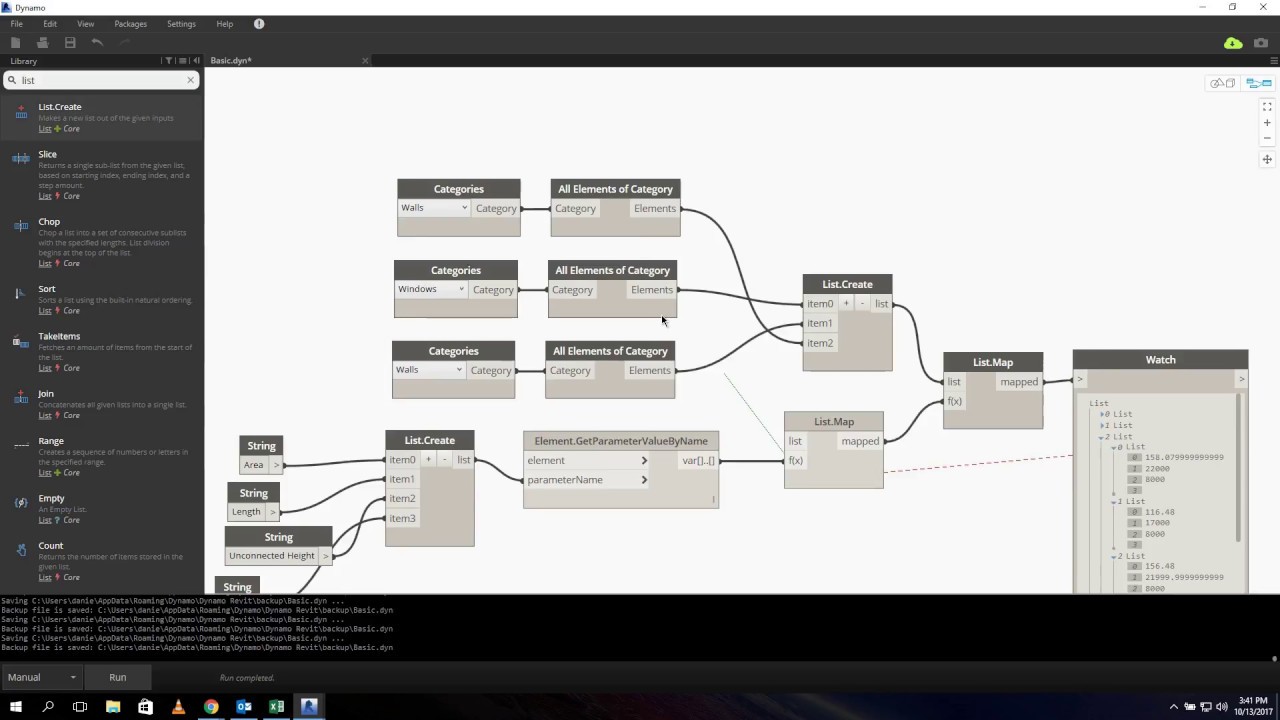Click the camera export image icon
Viewport: 1280px width, 720px height.
click(x=1261, y=43)
